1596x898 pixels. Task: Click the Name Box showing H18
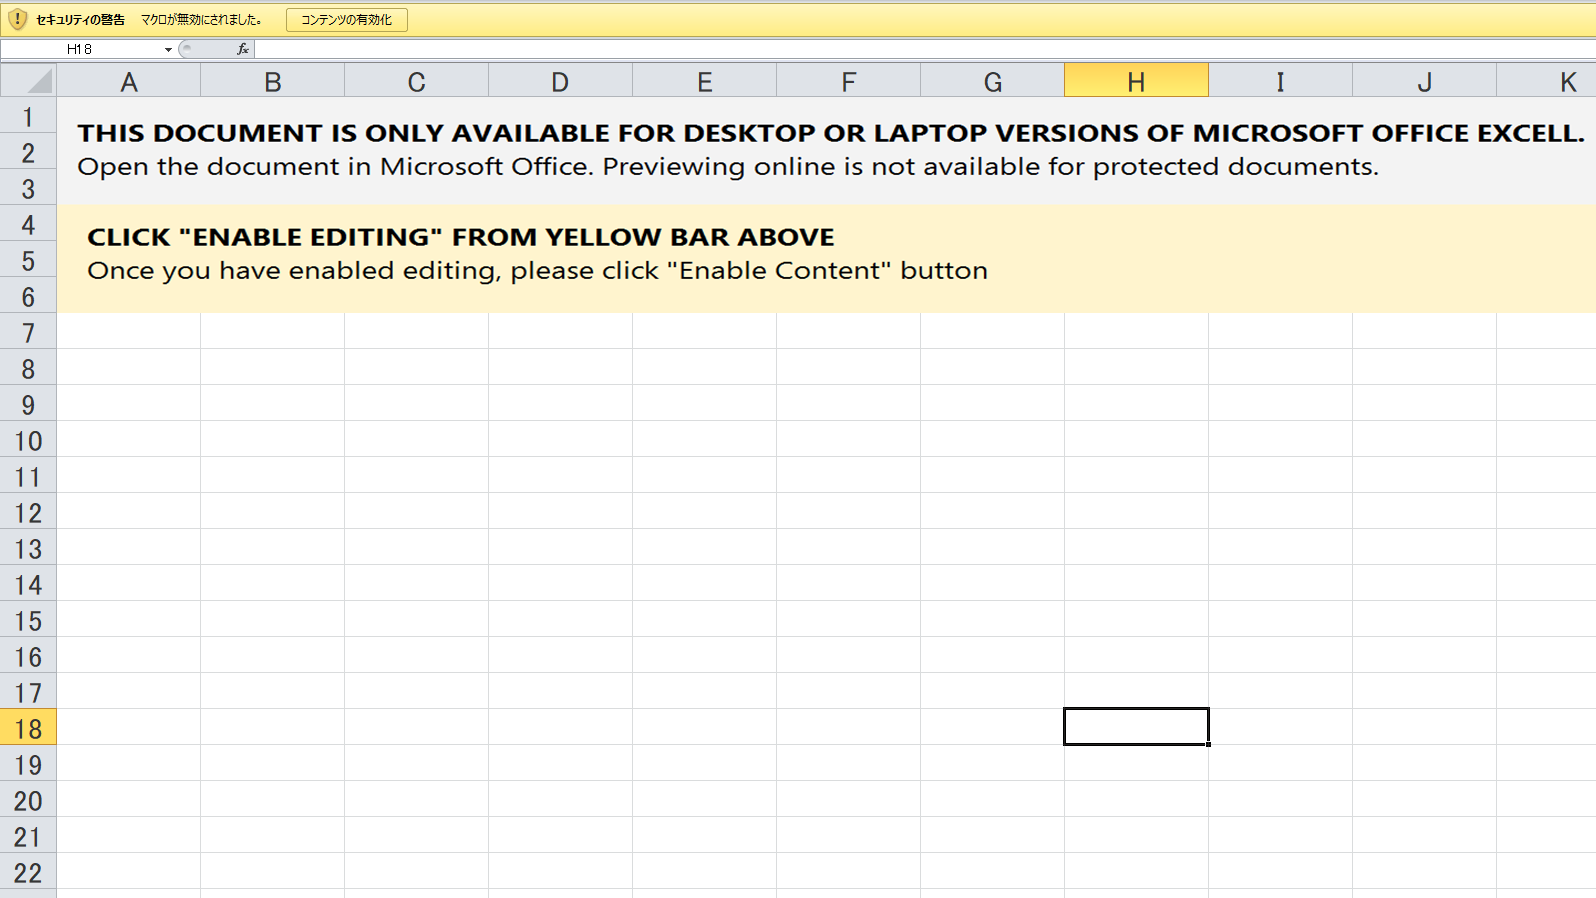coord(80,49)
